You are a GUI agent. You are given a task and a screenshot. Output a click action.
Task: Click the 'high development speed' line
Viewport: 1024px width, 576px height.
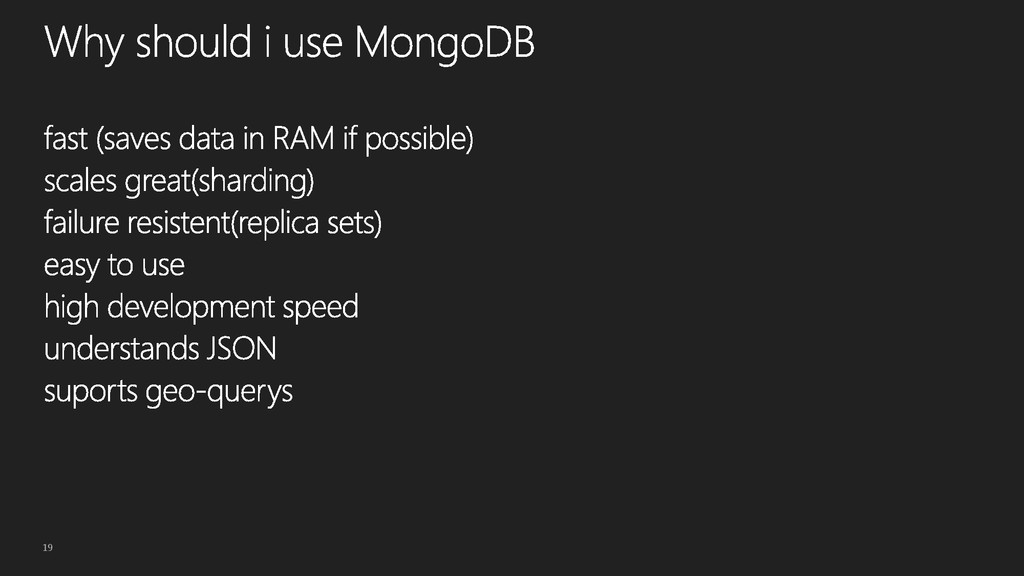201,307
